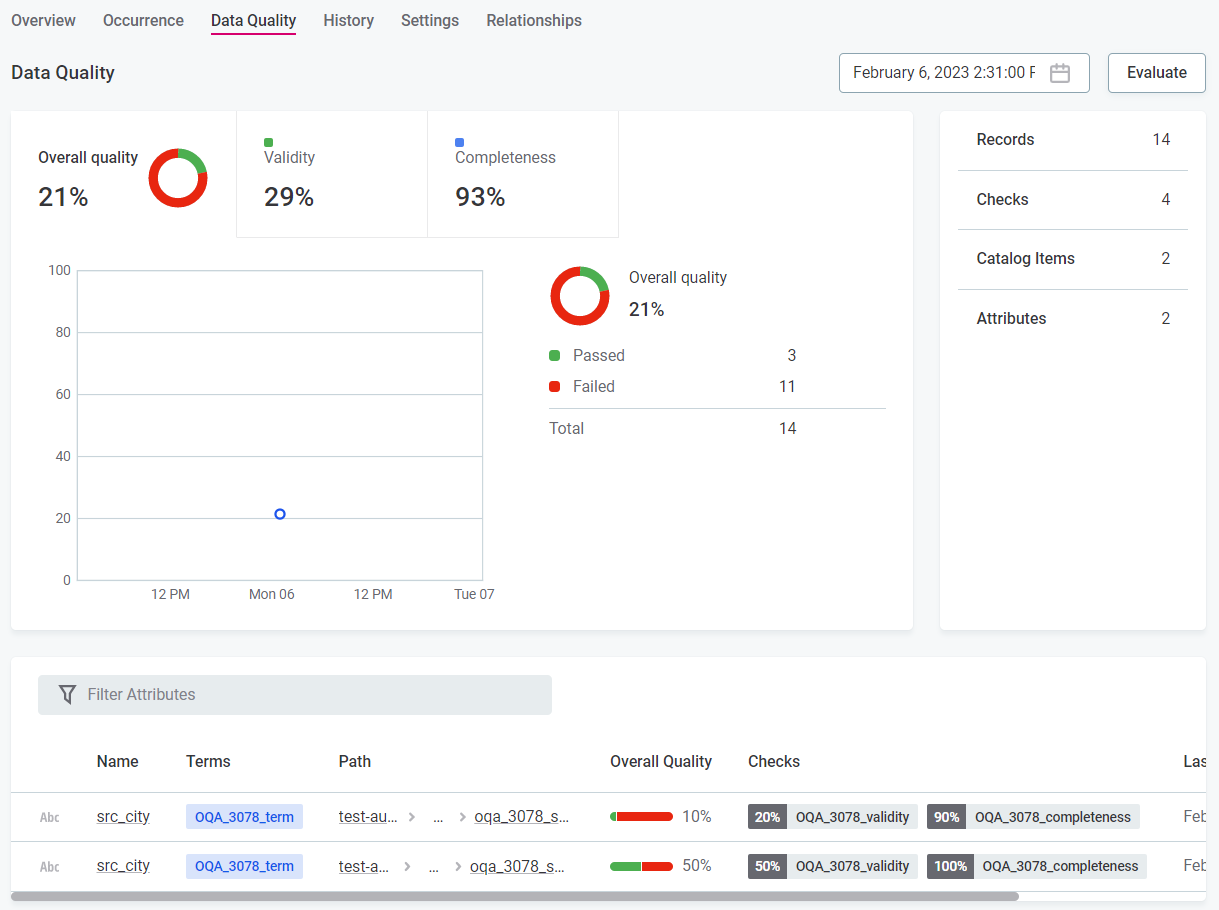The image size is (1219, 910).
Task: Click the blue data point on chart
Action: (x=280, y=514)
